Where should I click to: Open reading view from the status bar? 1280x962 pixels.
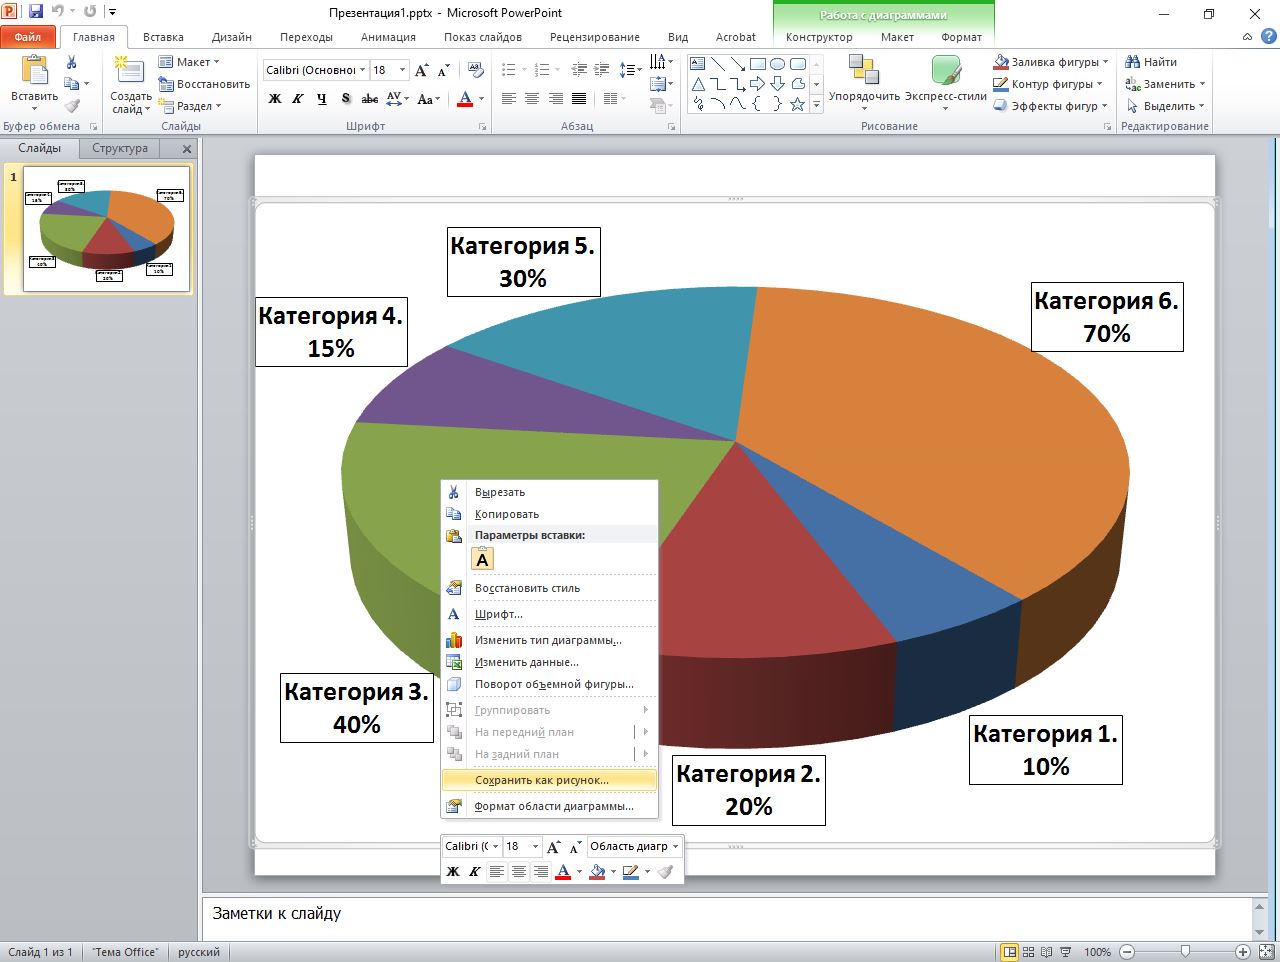(x=1047, y=952)
